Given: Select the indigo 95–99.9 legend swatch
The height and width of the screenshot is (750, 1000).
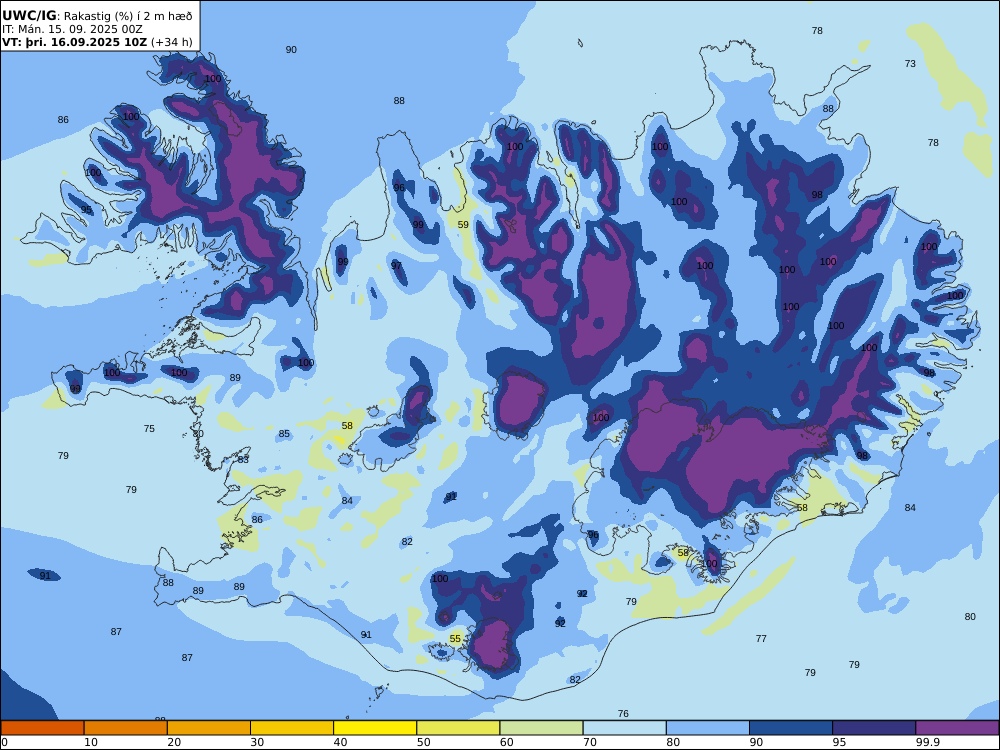Looking at the screenshot, I should [874, 728].
